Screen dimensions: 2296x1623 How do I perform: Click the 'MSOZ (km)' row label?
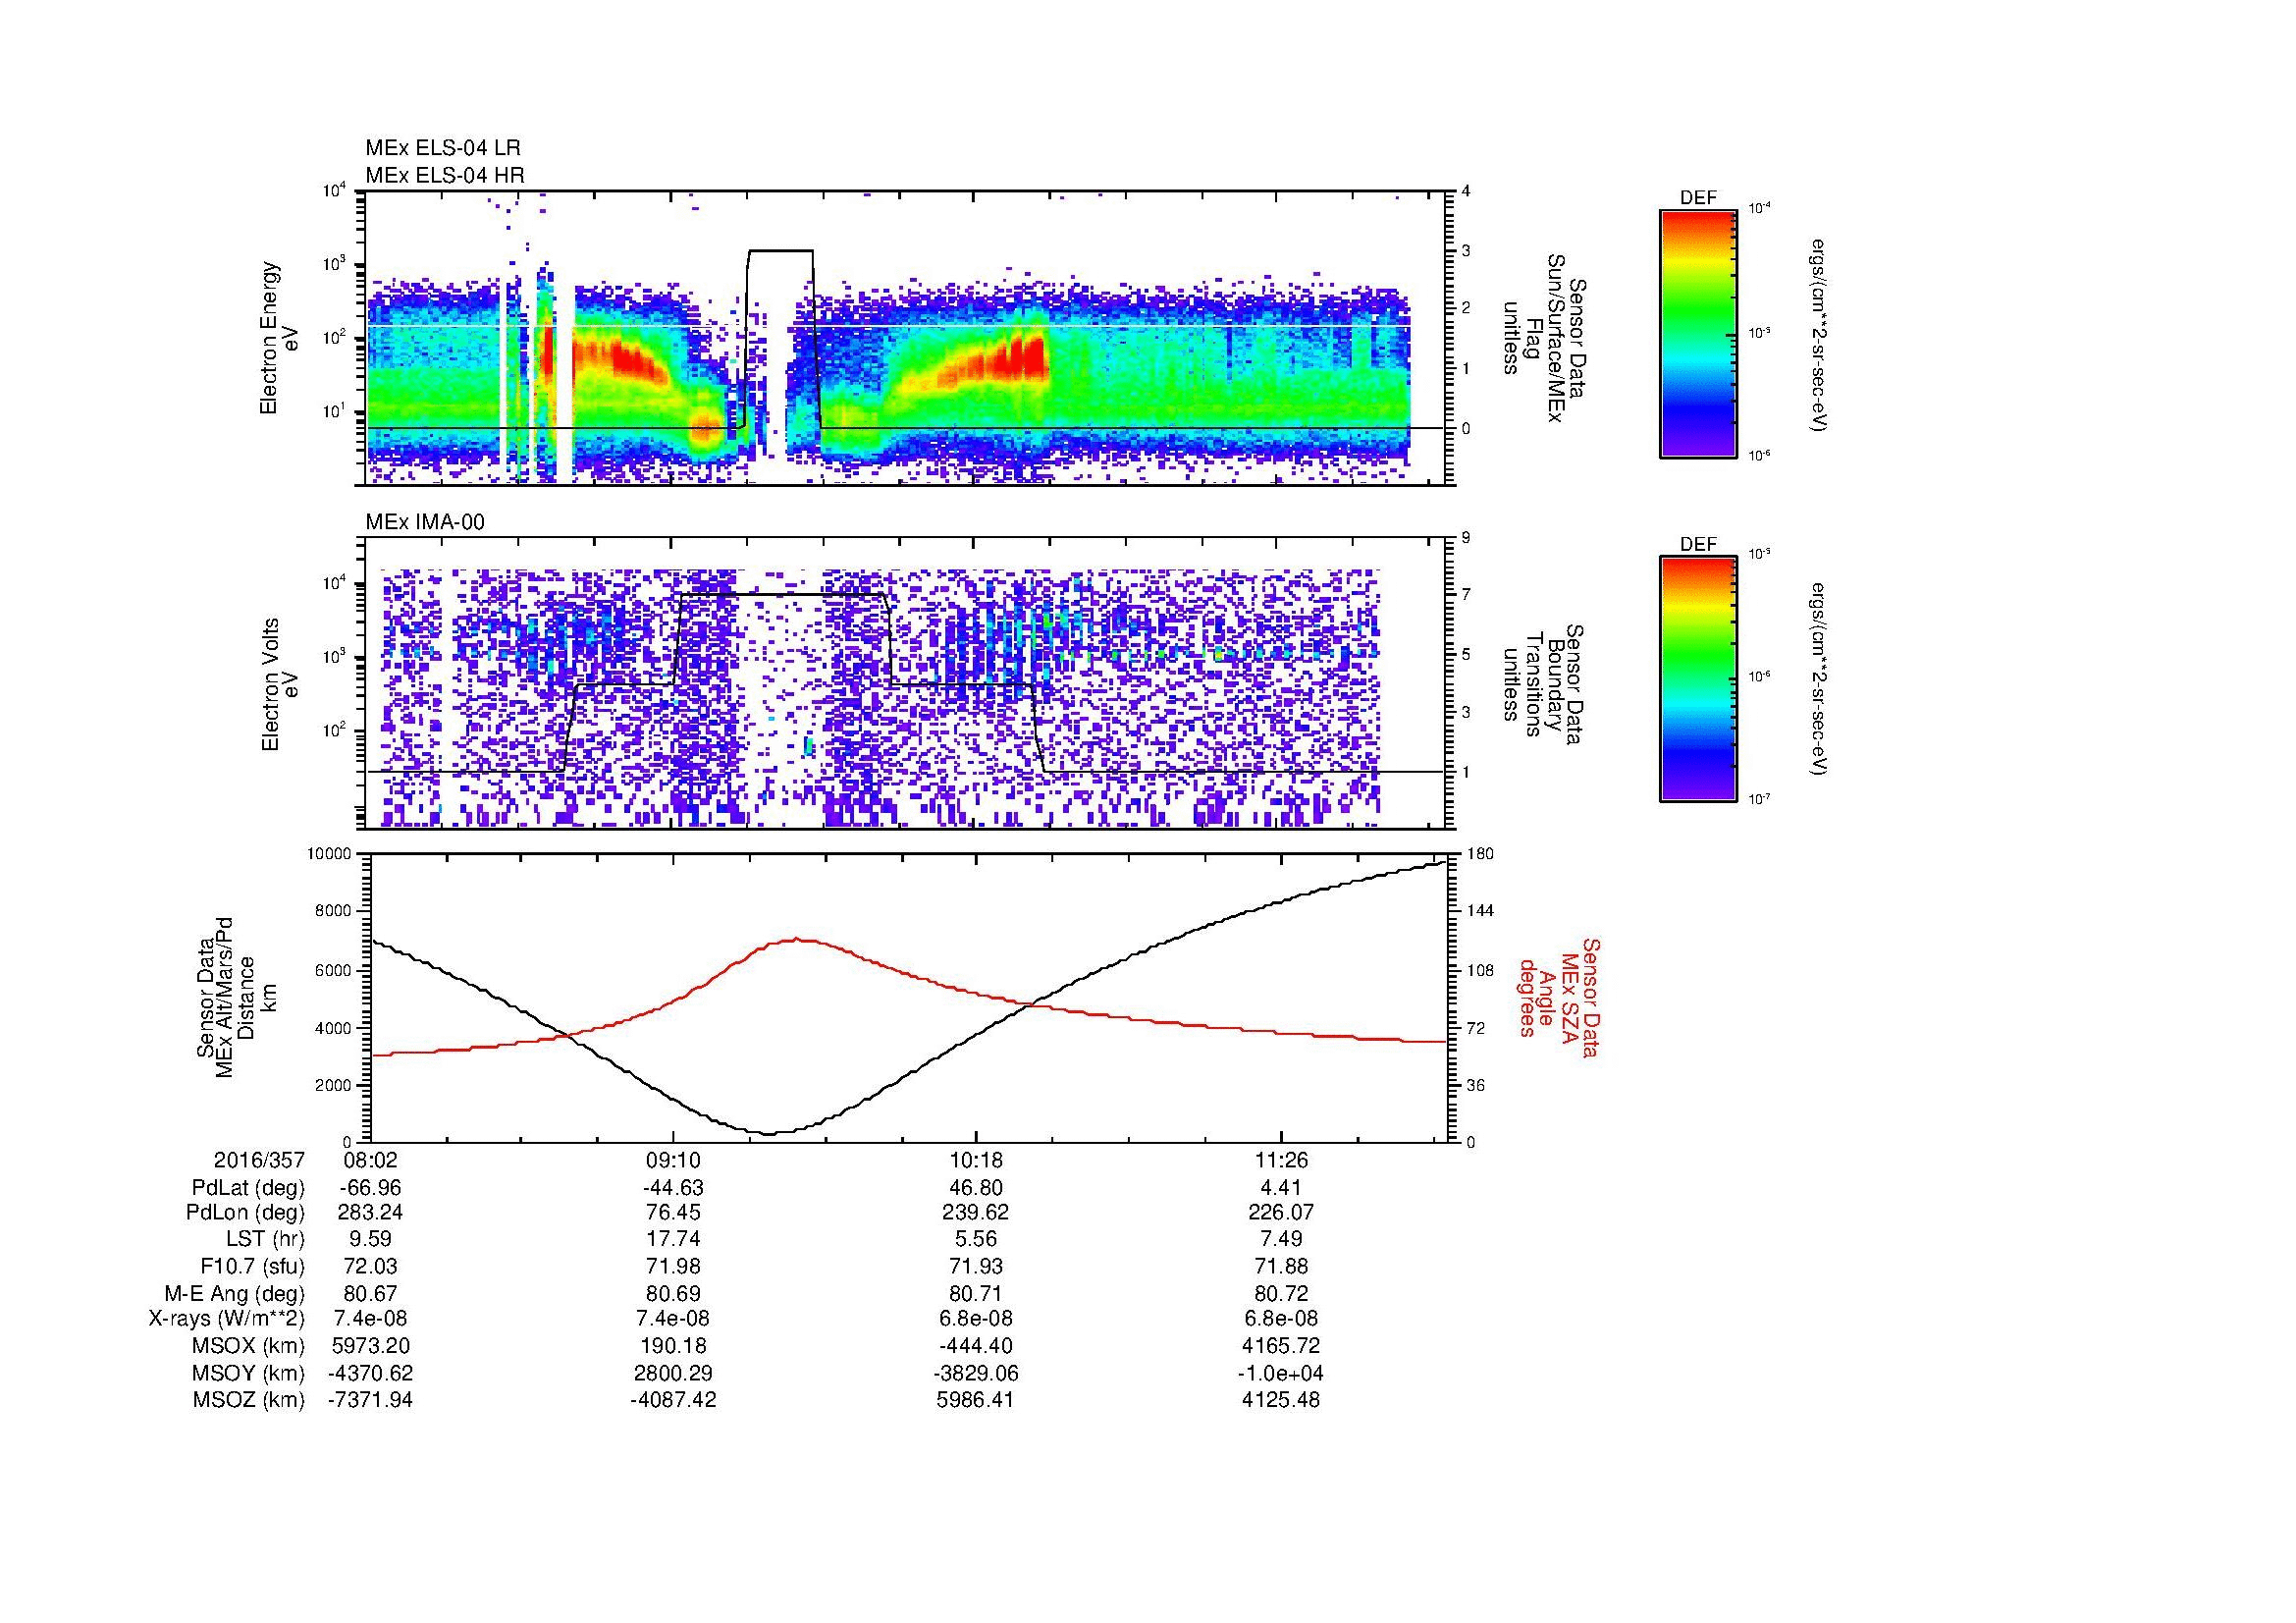[249, 1400]
